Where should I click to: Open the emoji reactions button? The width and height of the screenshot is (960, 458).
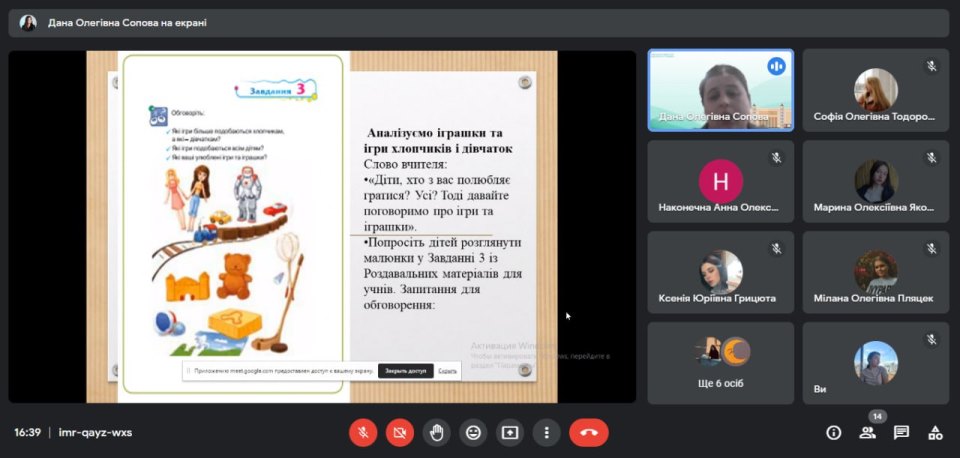[x=473, y=433]
